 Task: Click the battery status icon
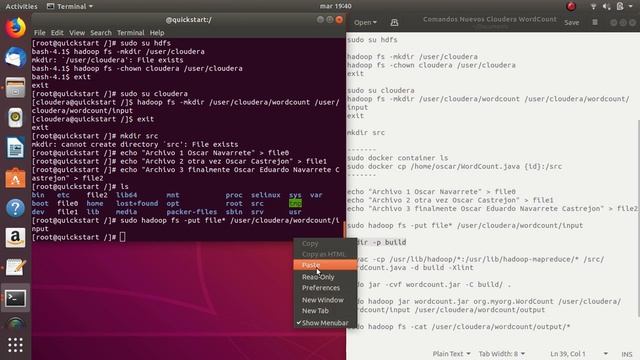[x=620, y=6]
